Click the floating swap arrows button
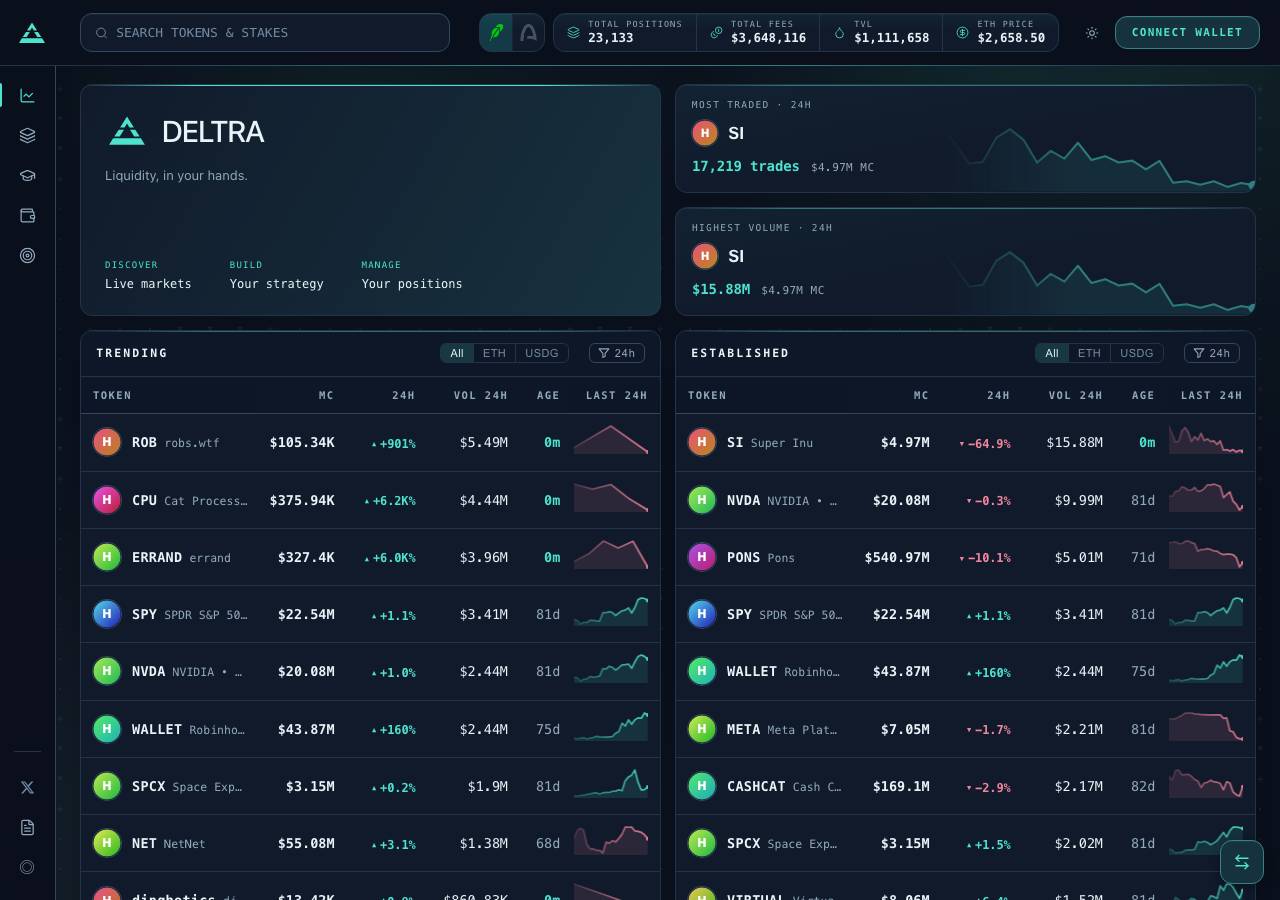 point(1242,862)
